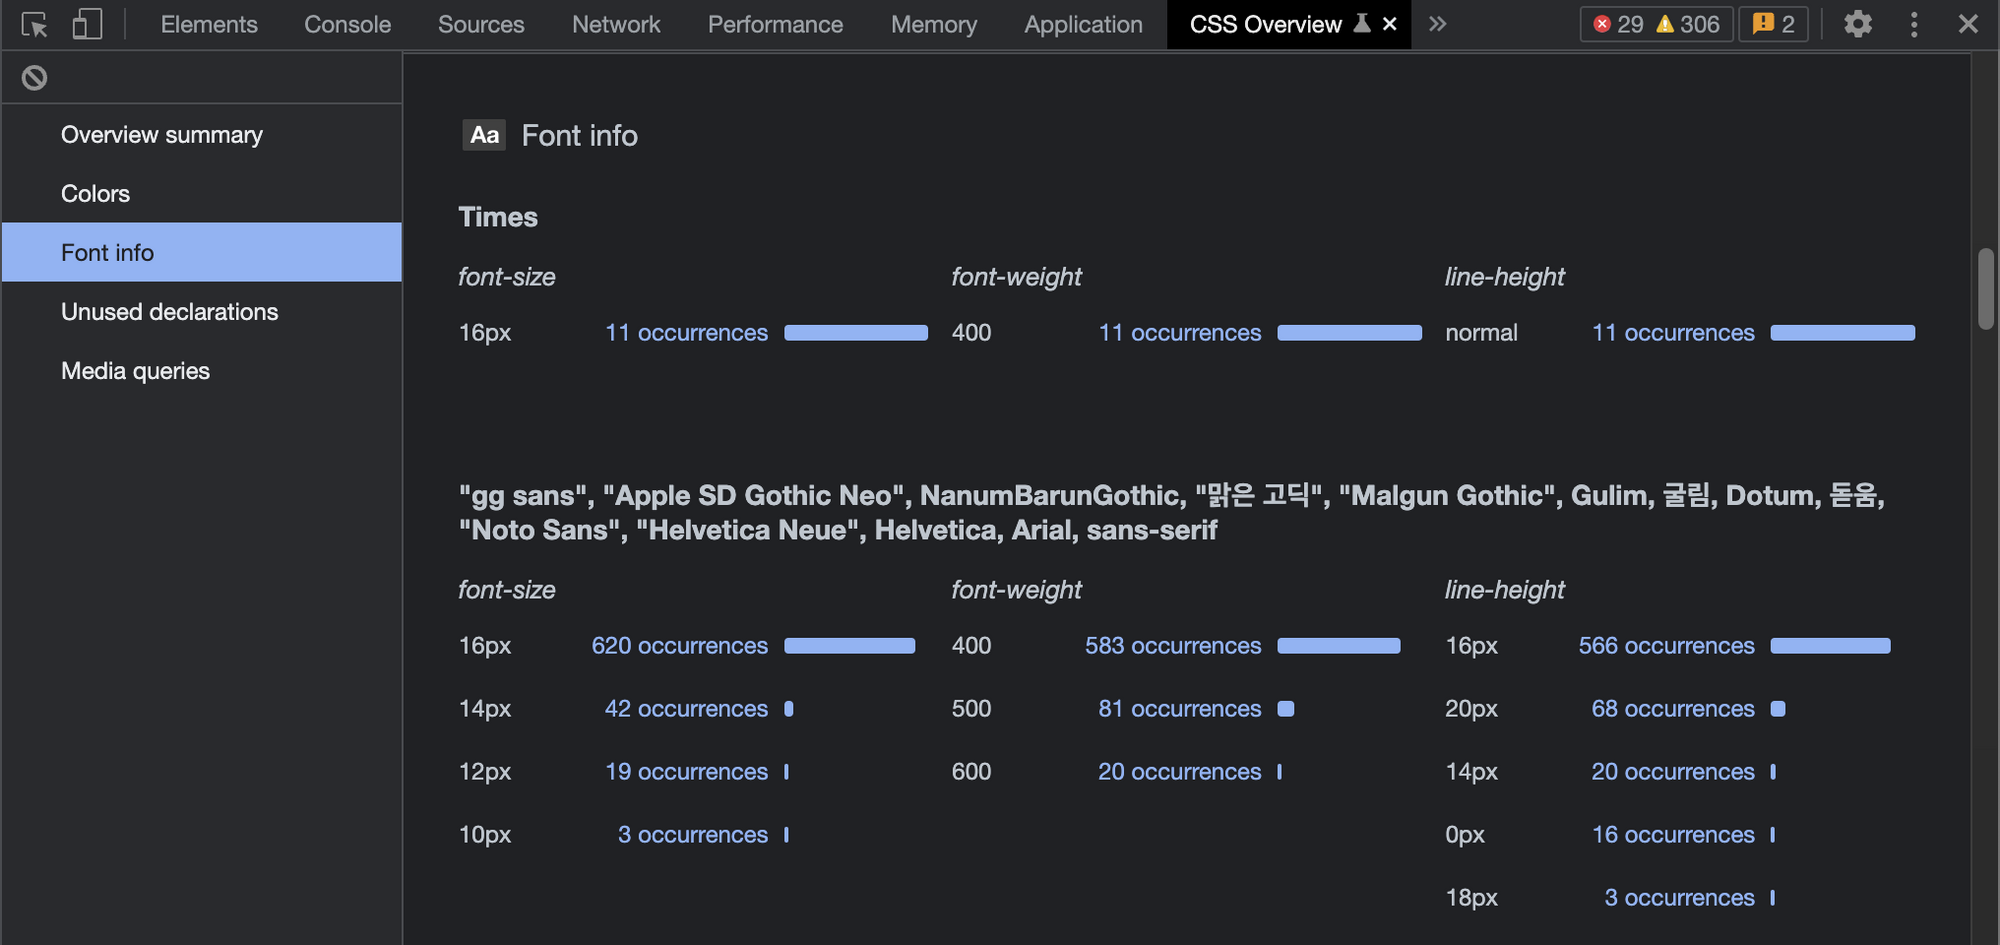Click the 566 occurrences bar

(1831, 646)
